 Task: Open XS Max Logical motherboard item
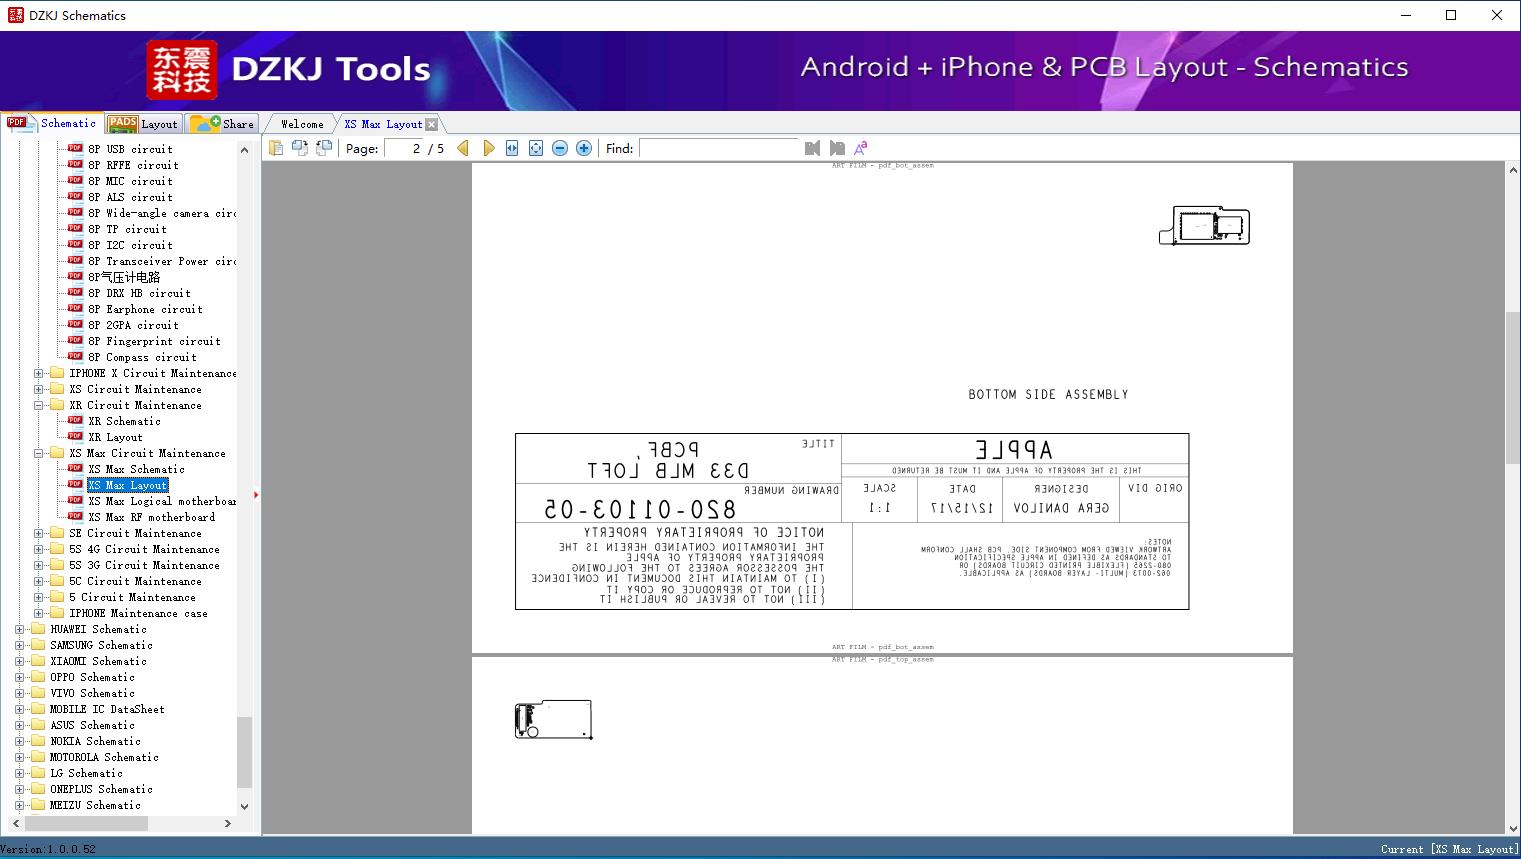click(x=162, y=501)
